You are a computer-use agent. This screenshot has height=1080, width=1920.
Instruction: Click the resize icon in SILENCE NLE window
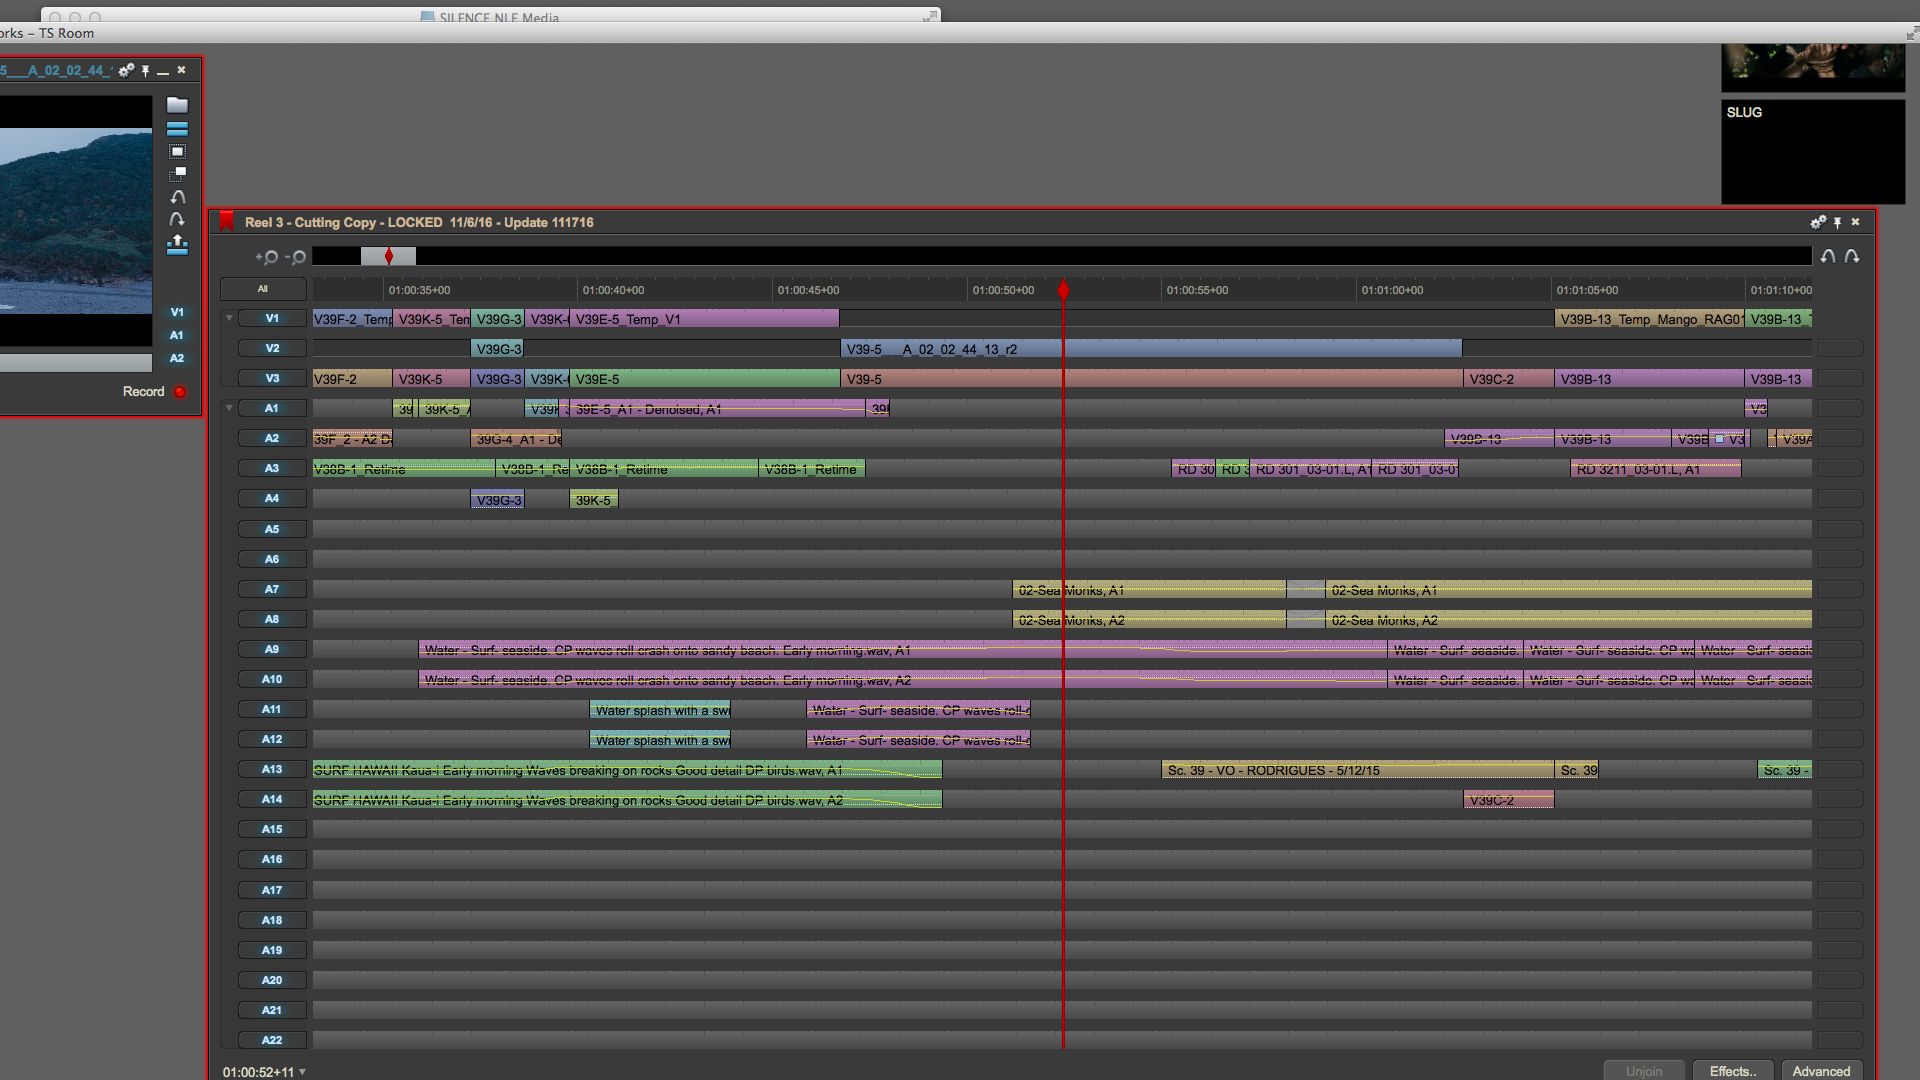point(930,16)
